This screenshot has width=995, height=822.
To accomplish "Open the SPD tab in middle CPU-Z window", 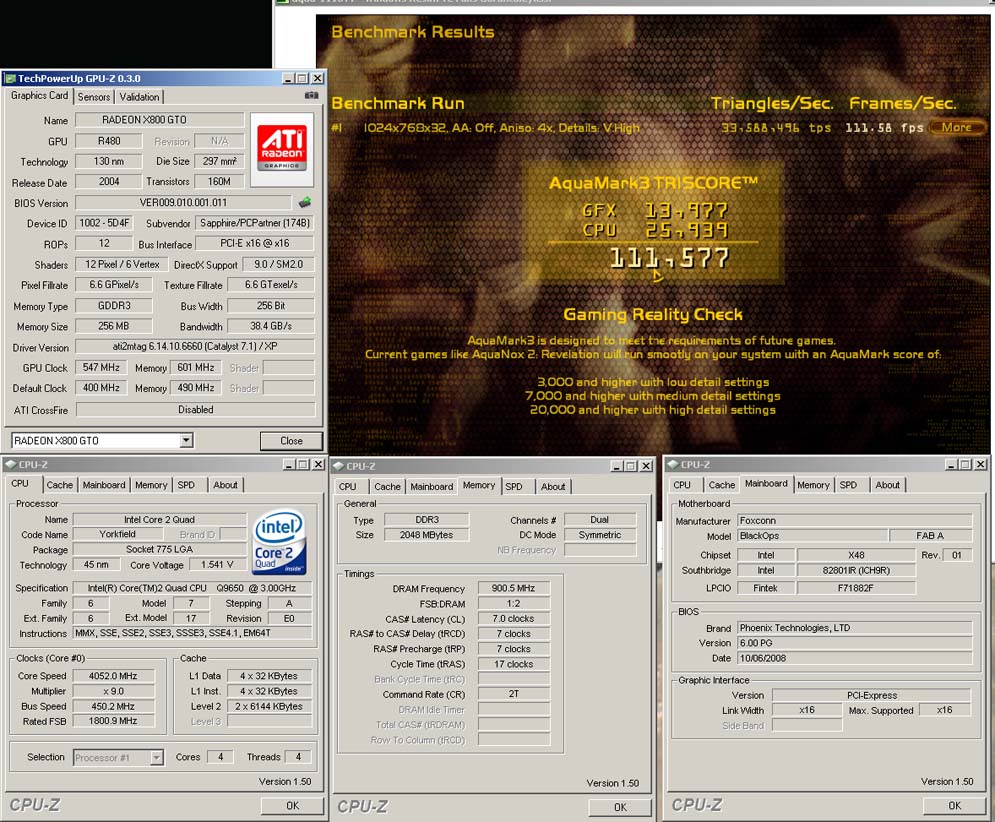I will coord(514,487).
